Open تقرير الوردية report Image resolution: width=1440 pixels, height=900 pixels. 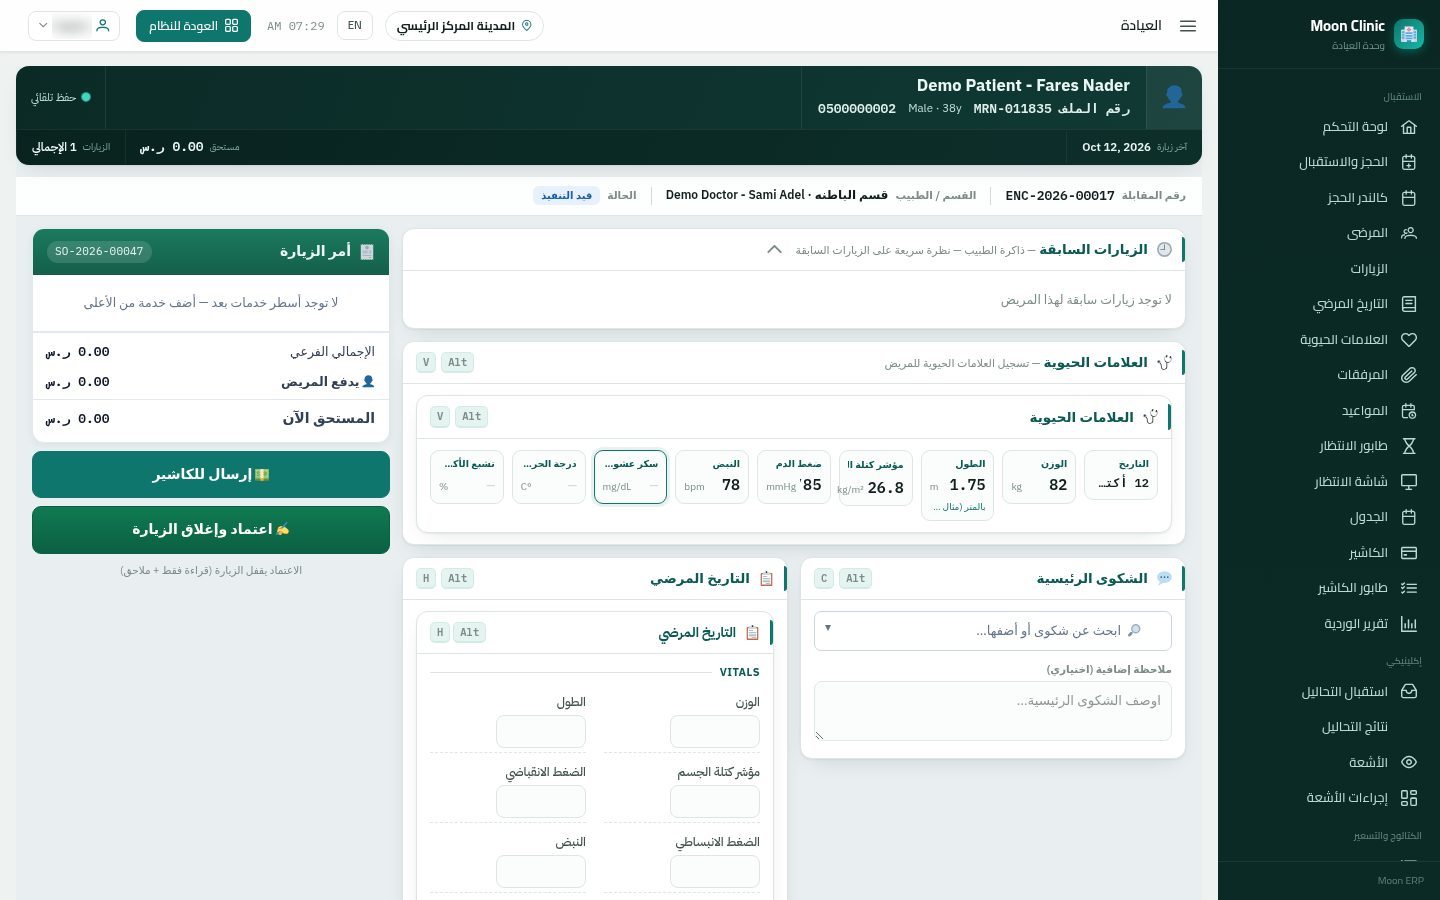click(x=1370, y=624)
